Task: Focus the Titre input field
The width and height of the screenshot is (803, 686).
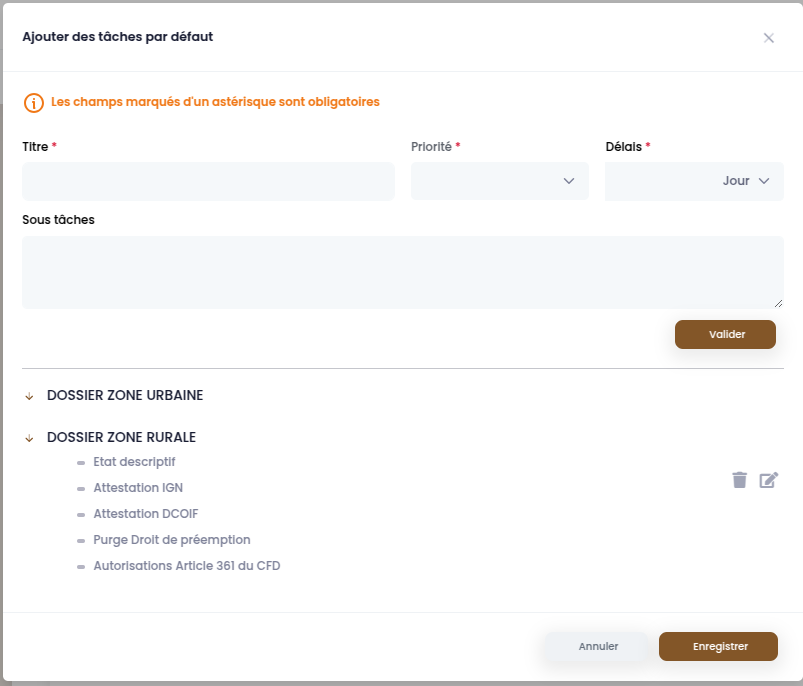Action: point(208,181)
